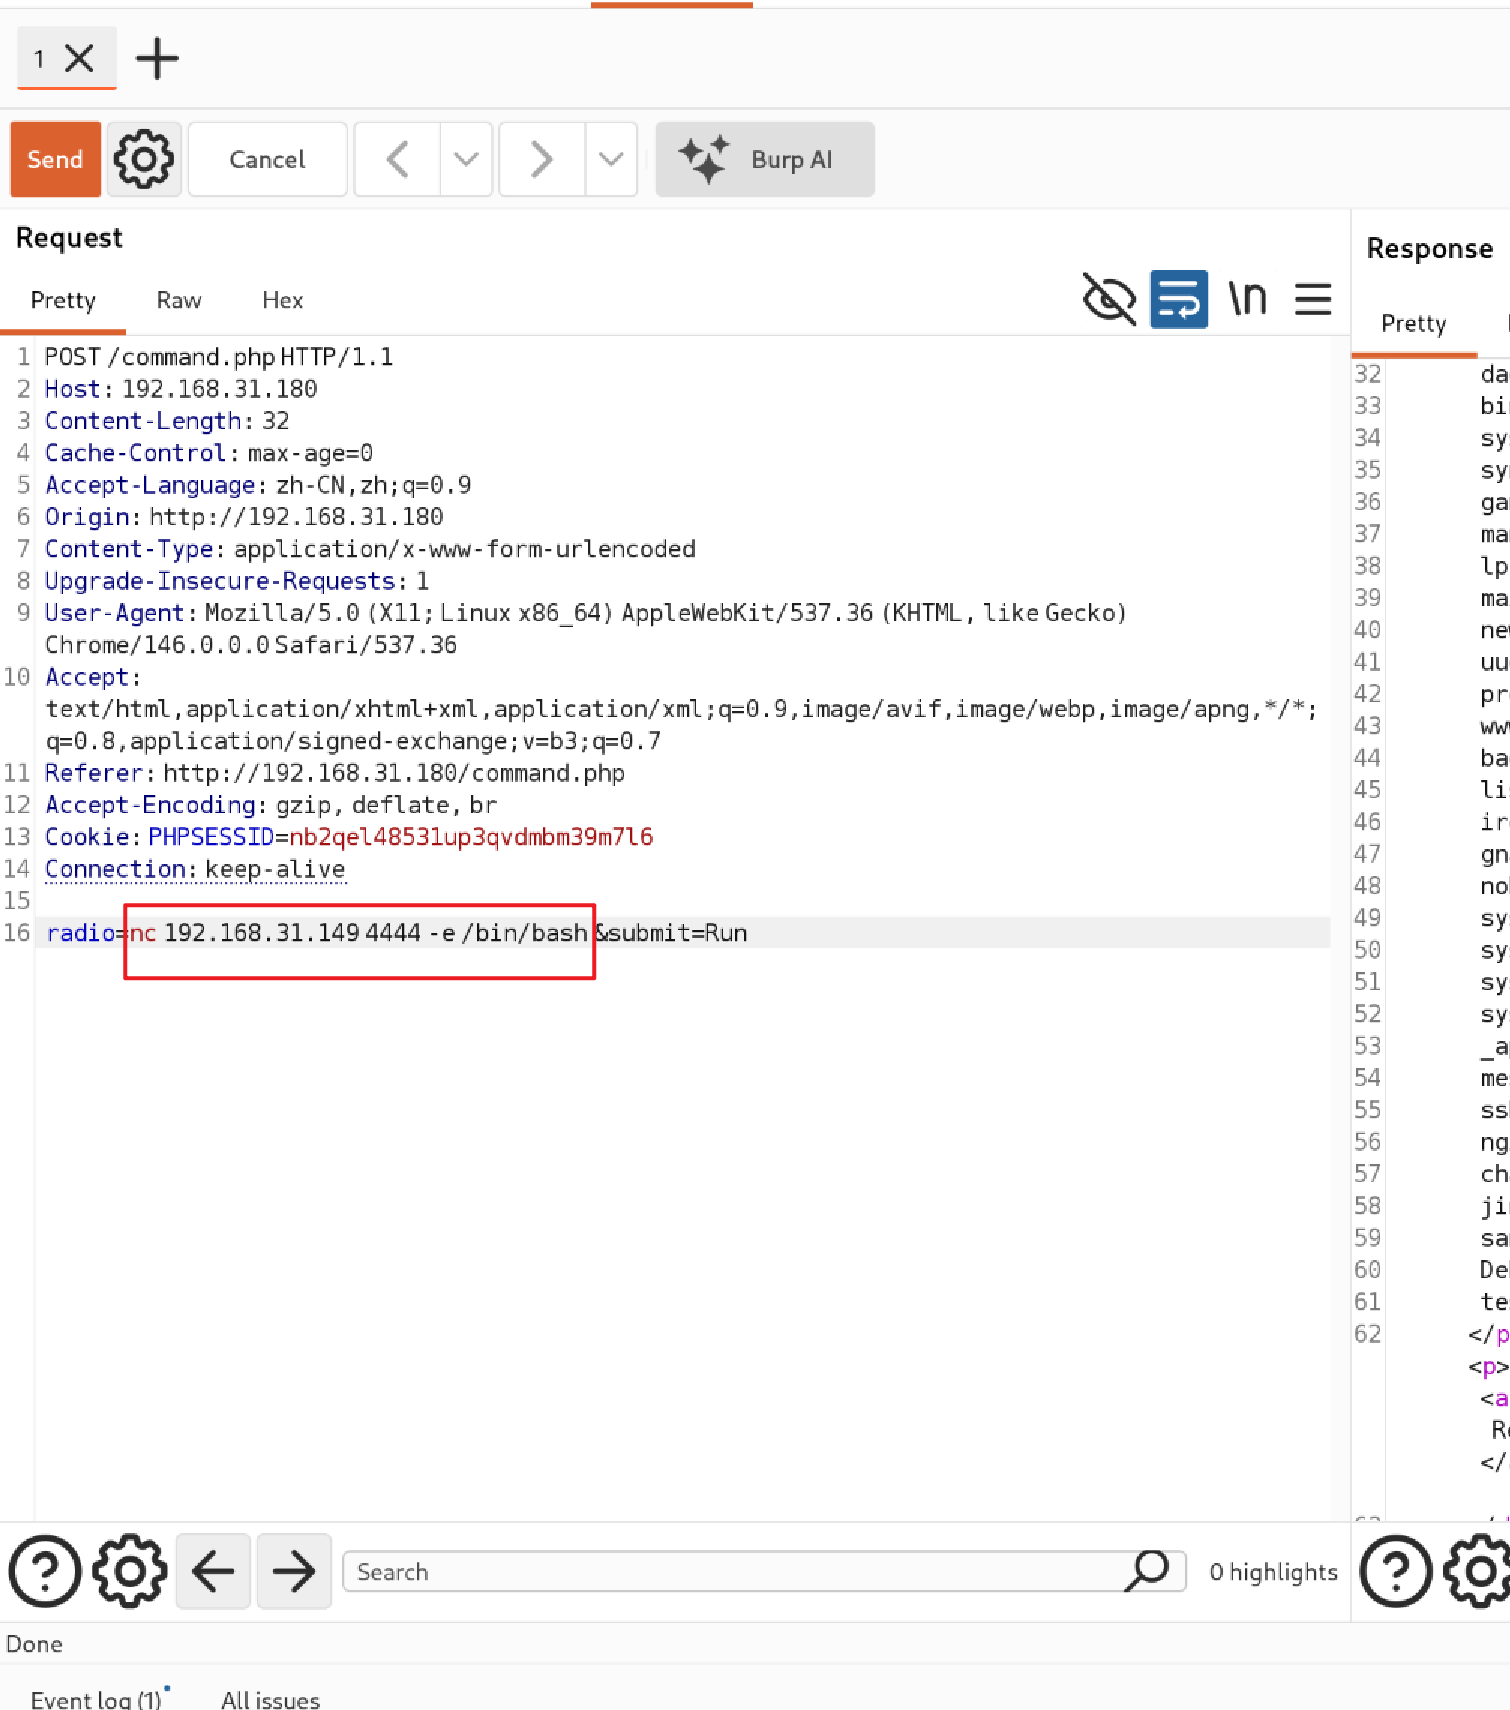Click the User-Agent header line
1510x1710 pixels.
pos(586,629)
